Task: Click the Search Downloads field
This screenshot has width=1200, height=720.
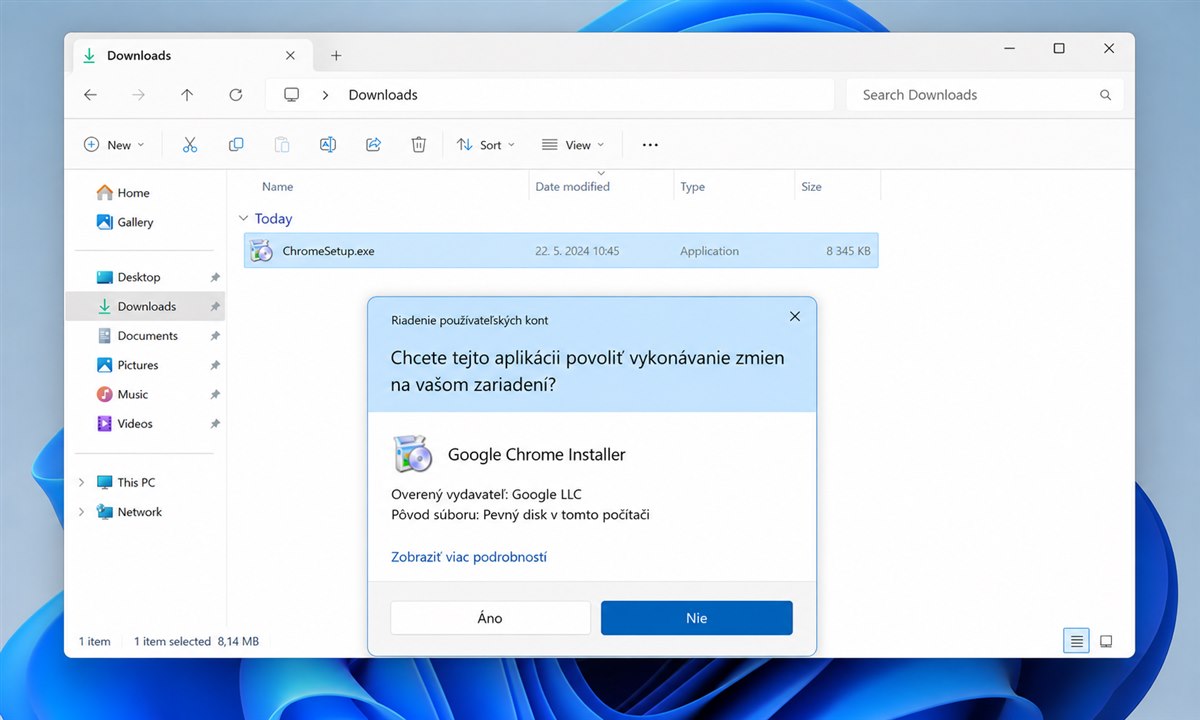Action: [985, 95]
